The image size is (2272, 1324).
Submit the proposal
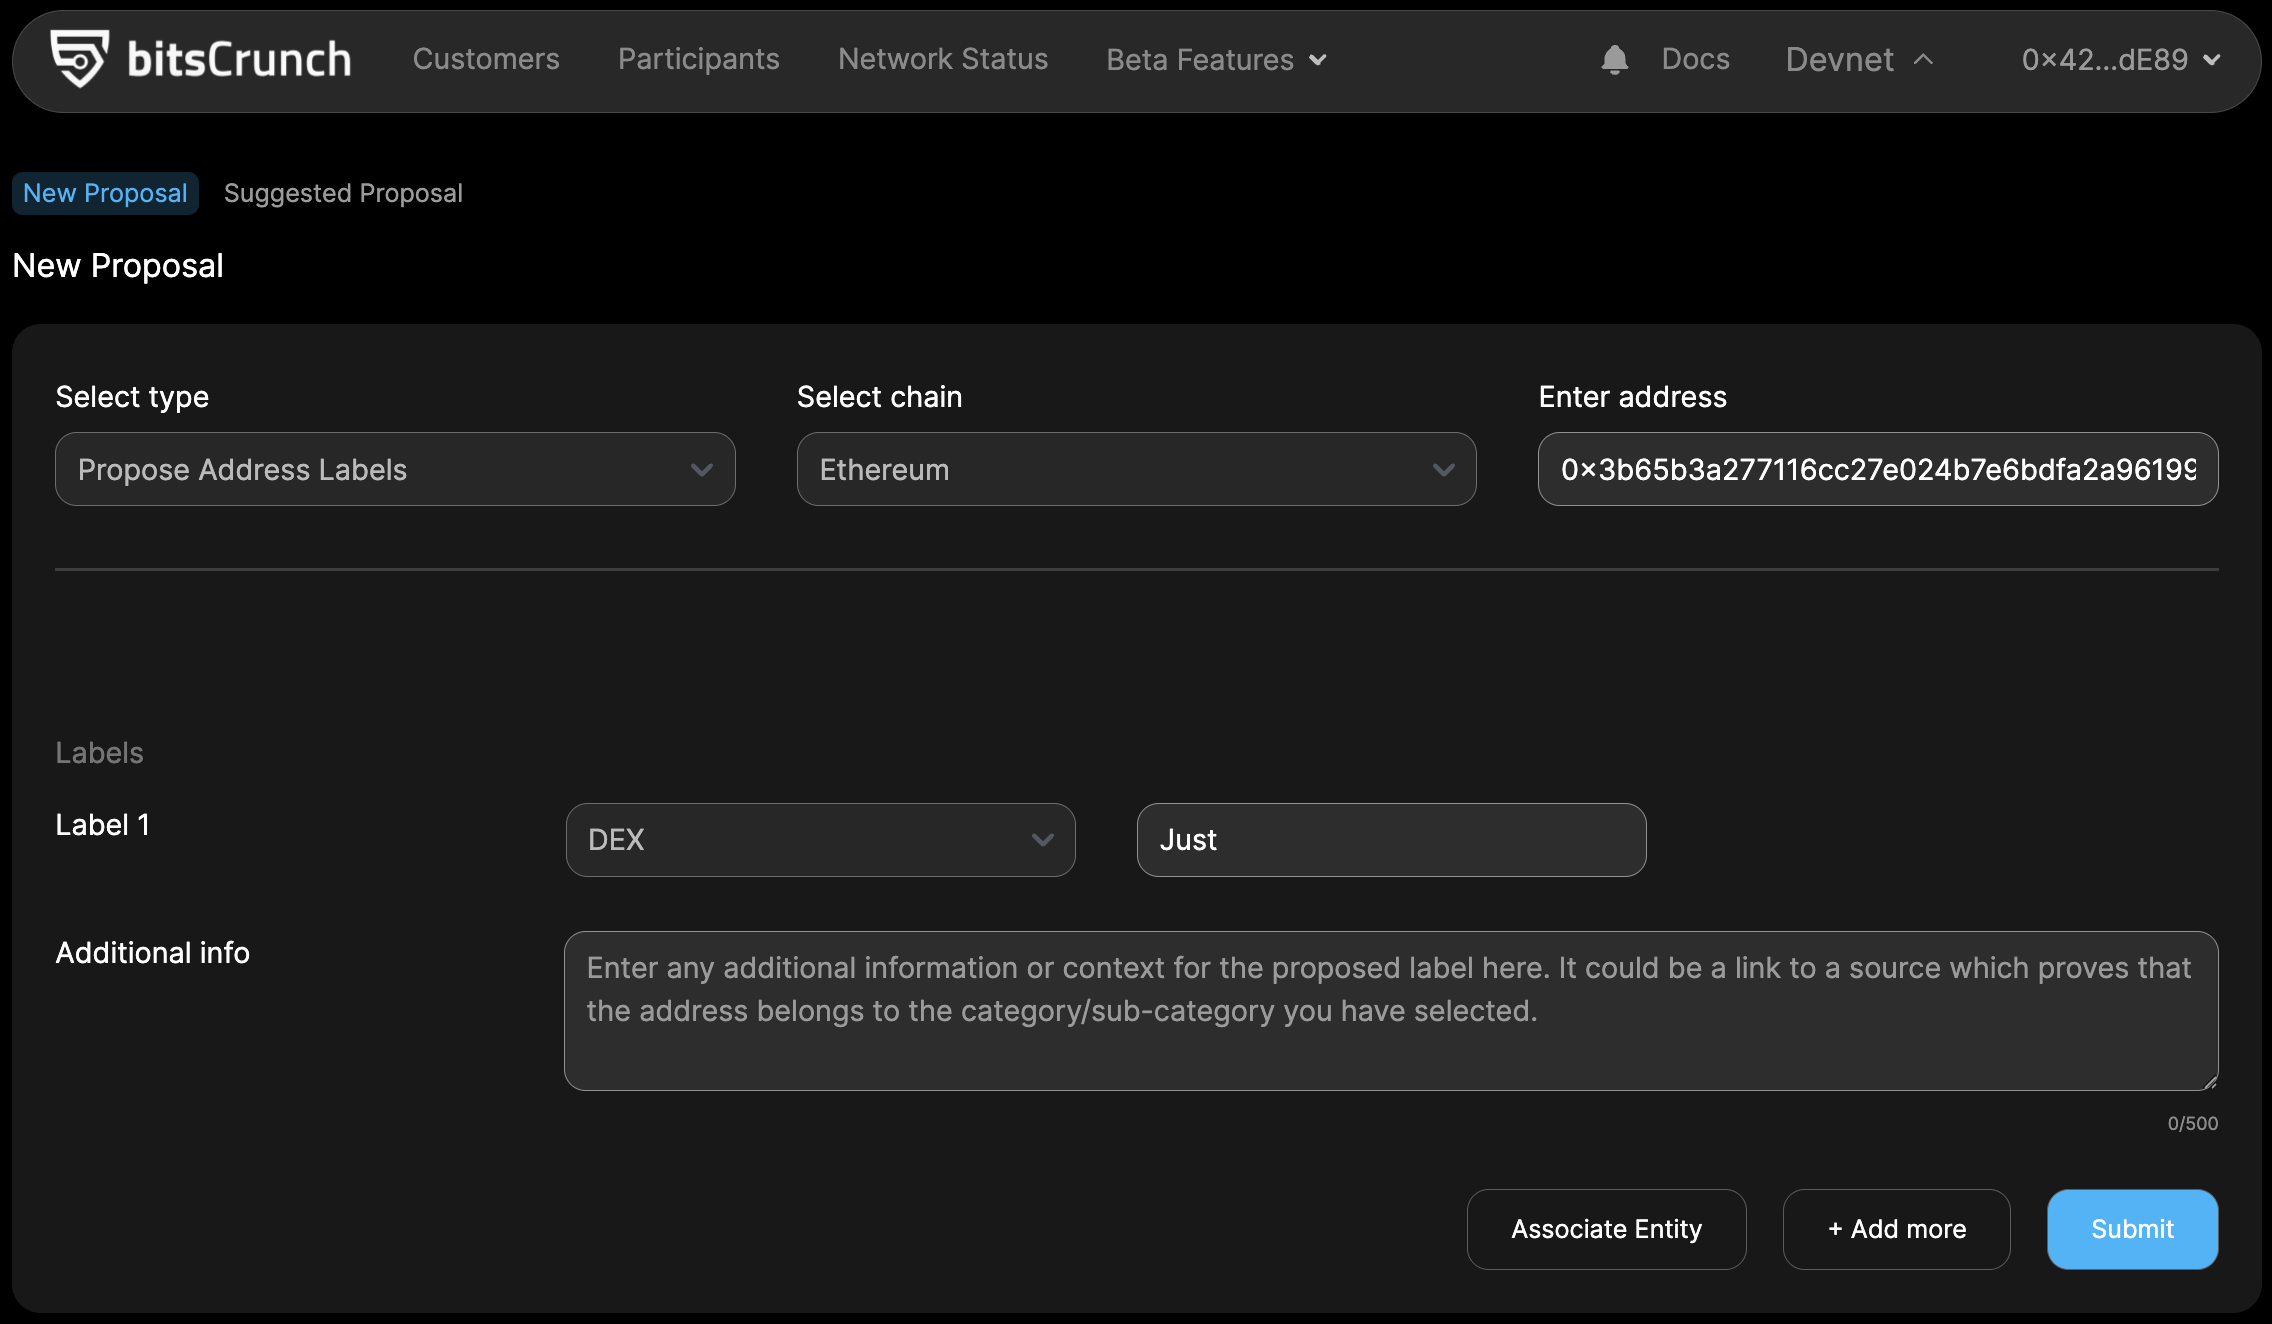pyautogui.click(x=2132, y=1229)
